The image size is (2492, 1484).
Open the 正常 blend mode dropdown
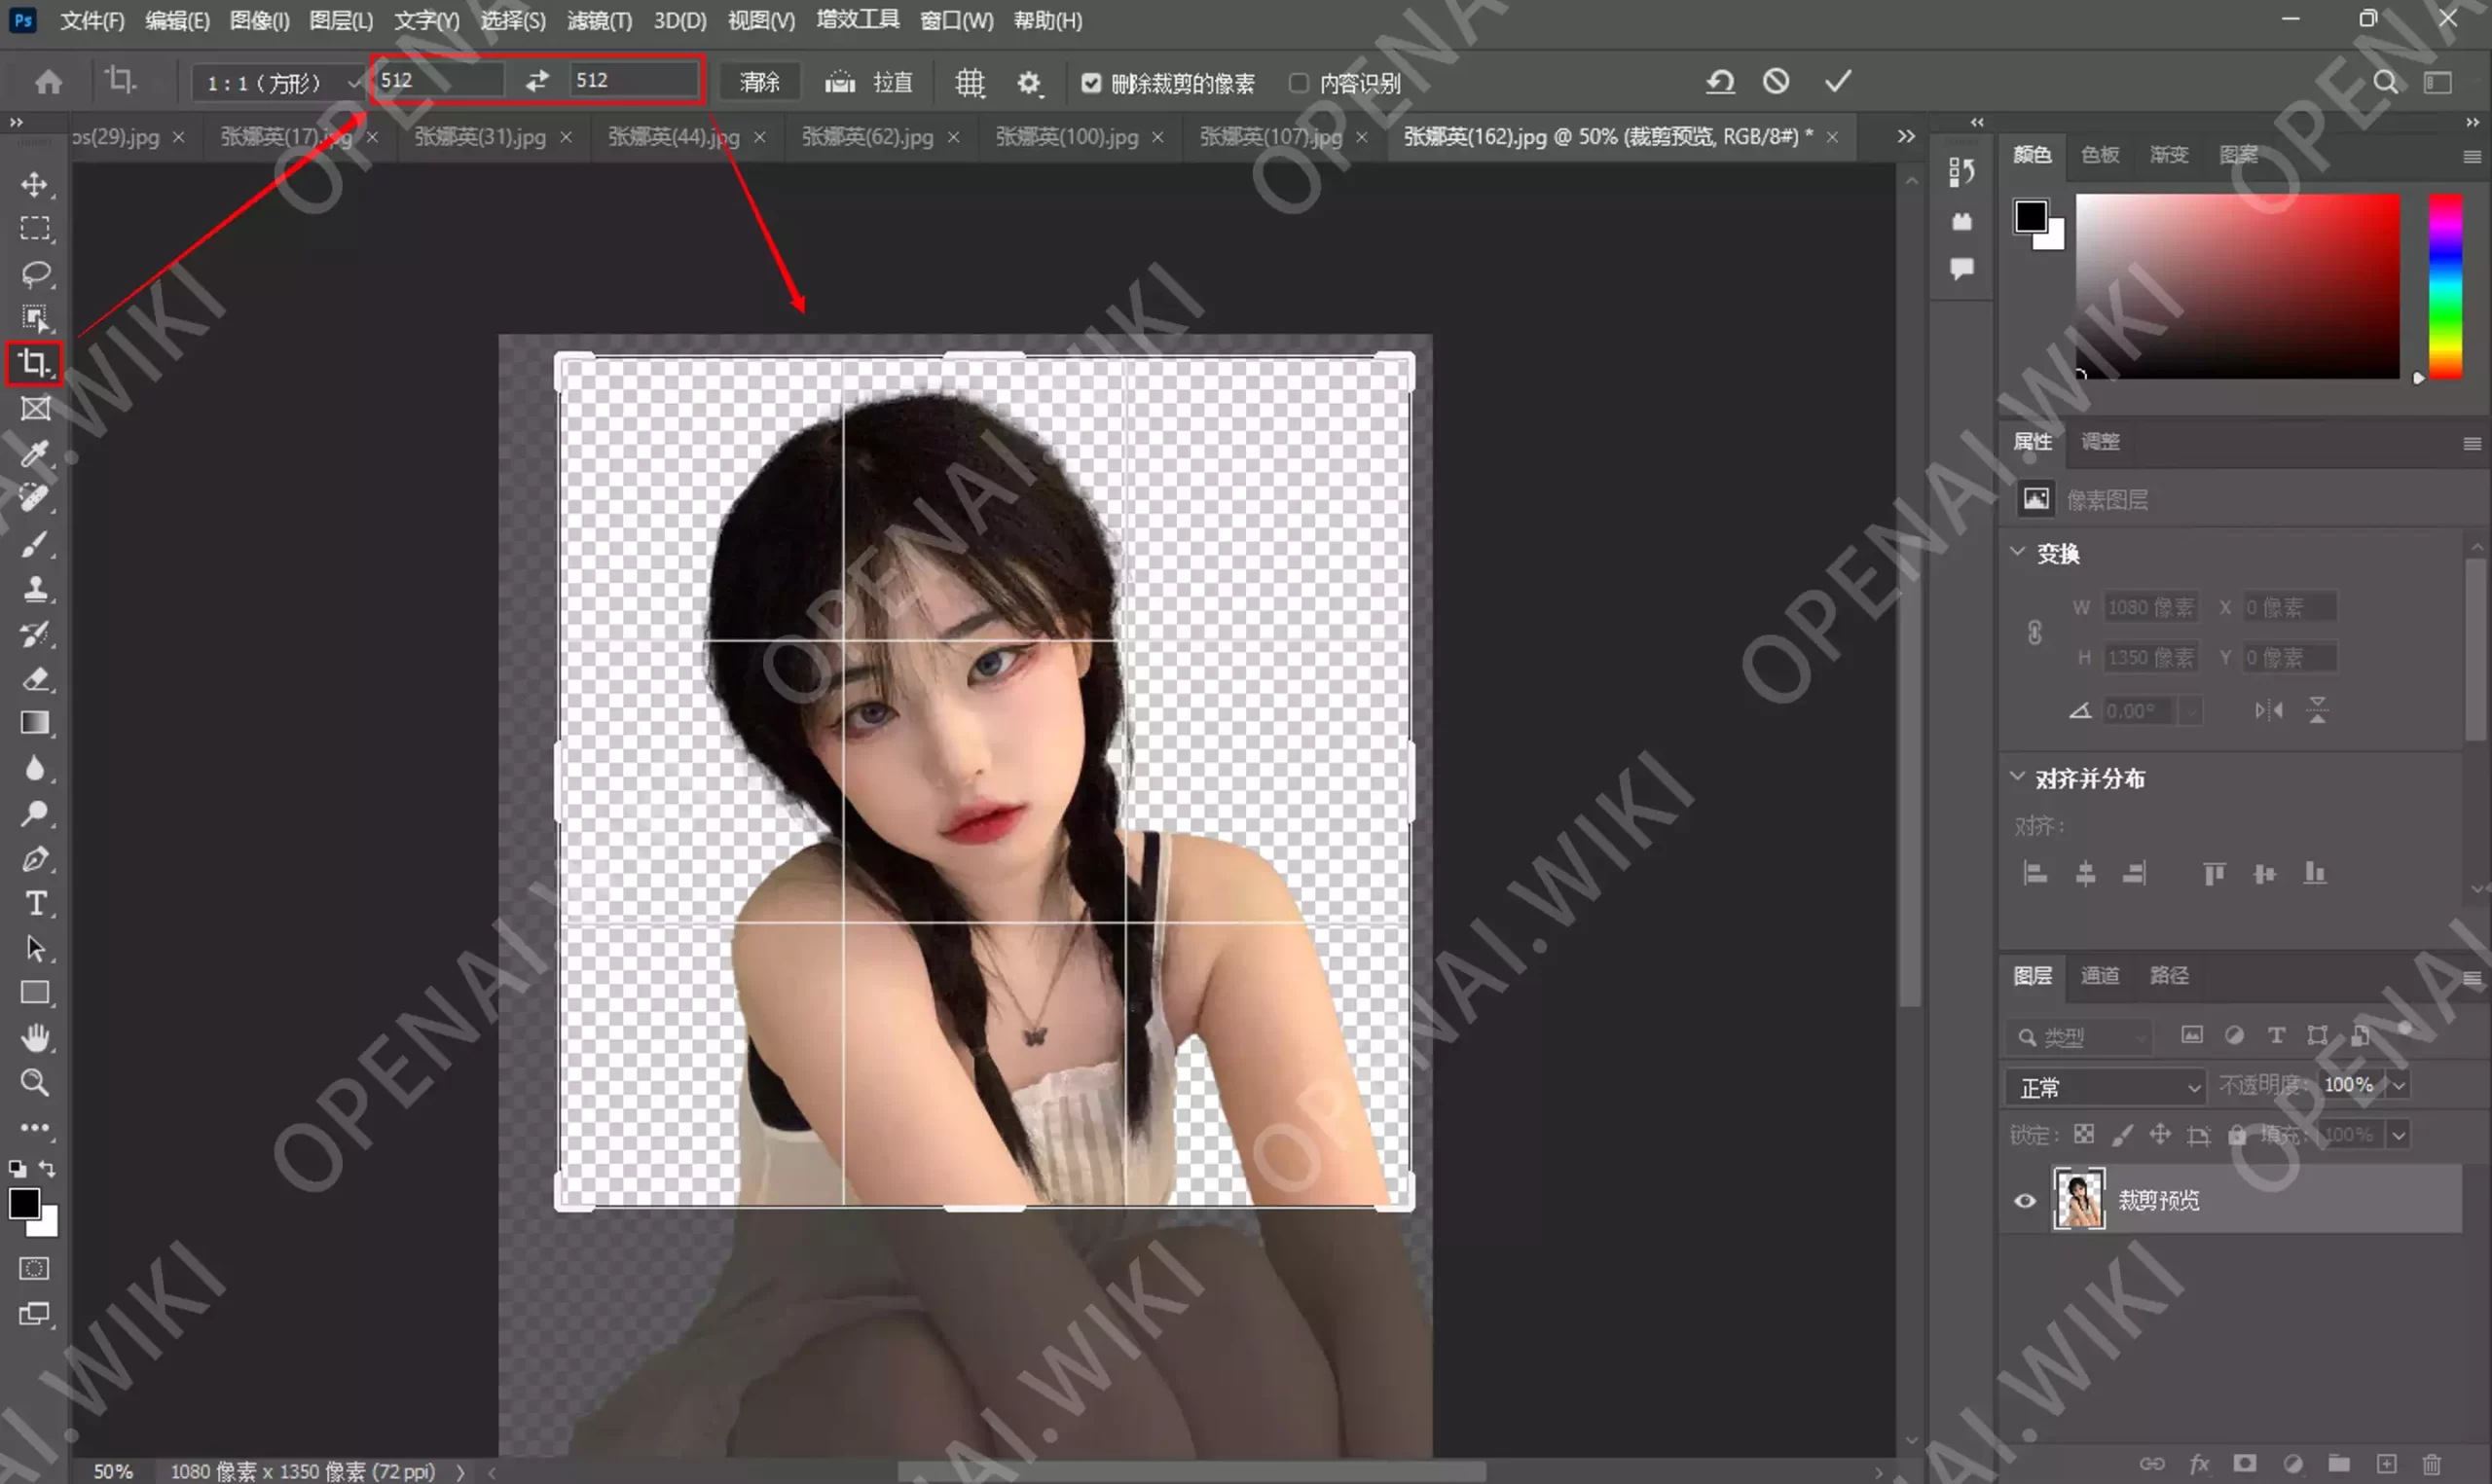[x=2106, y=1087]
